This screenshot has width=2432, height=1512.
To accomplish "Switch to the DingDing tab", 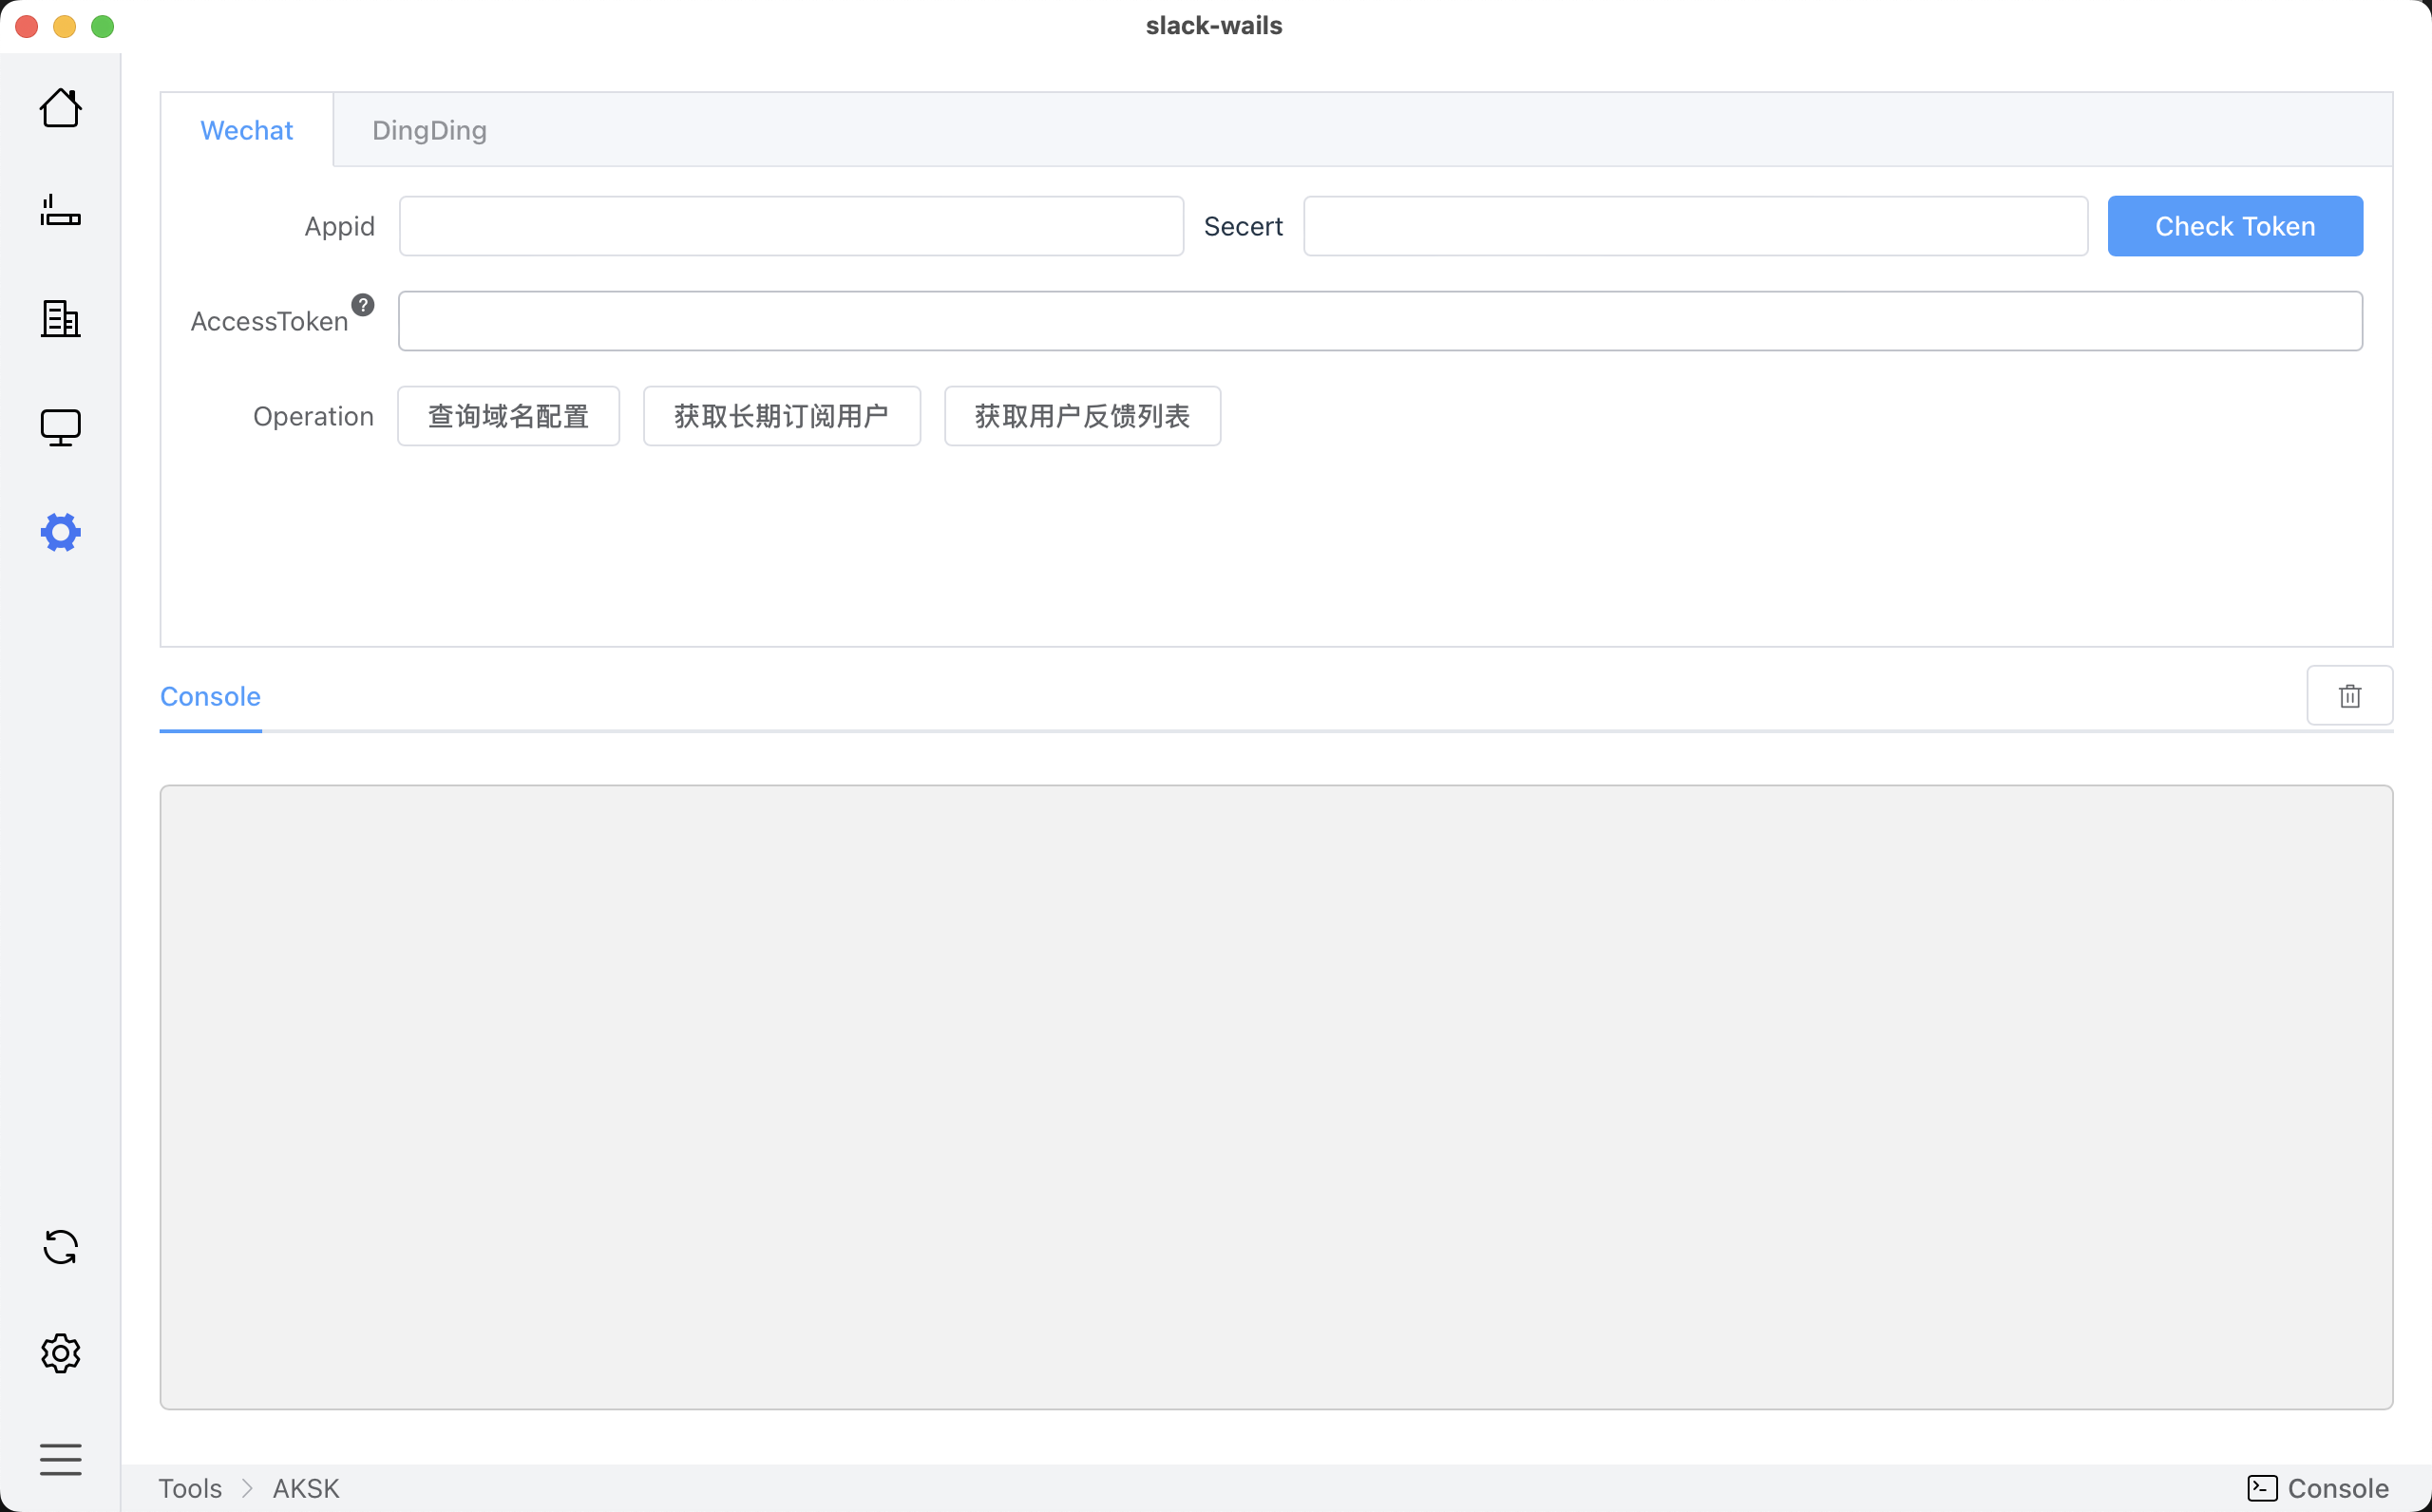I will [x=429, y=130].
